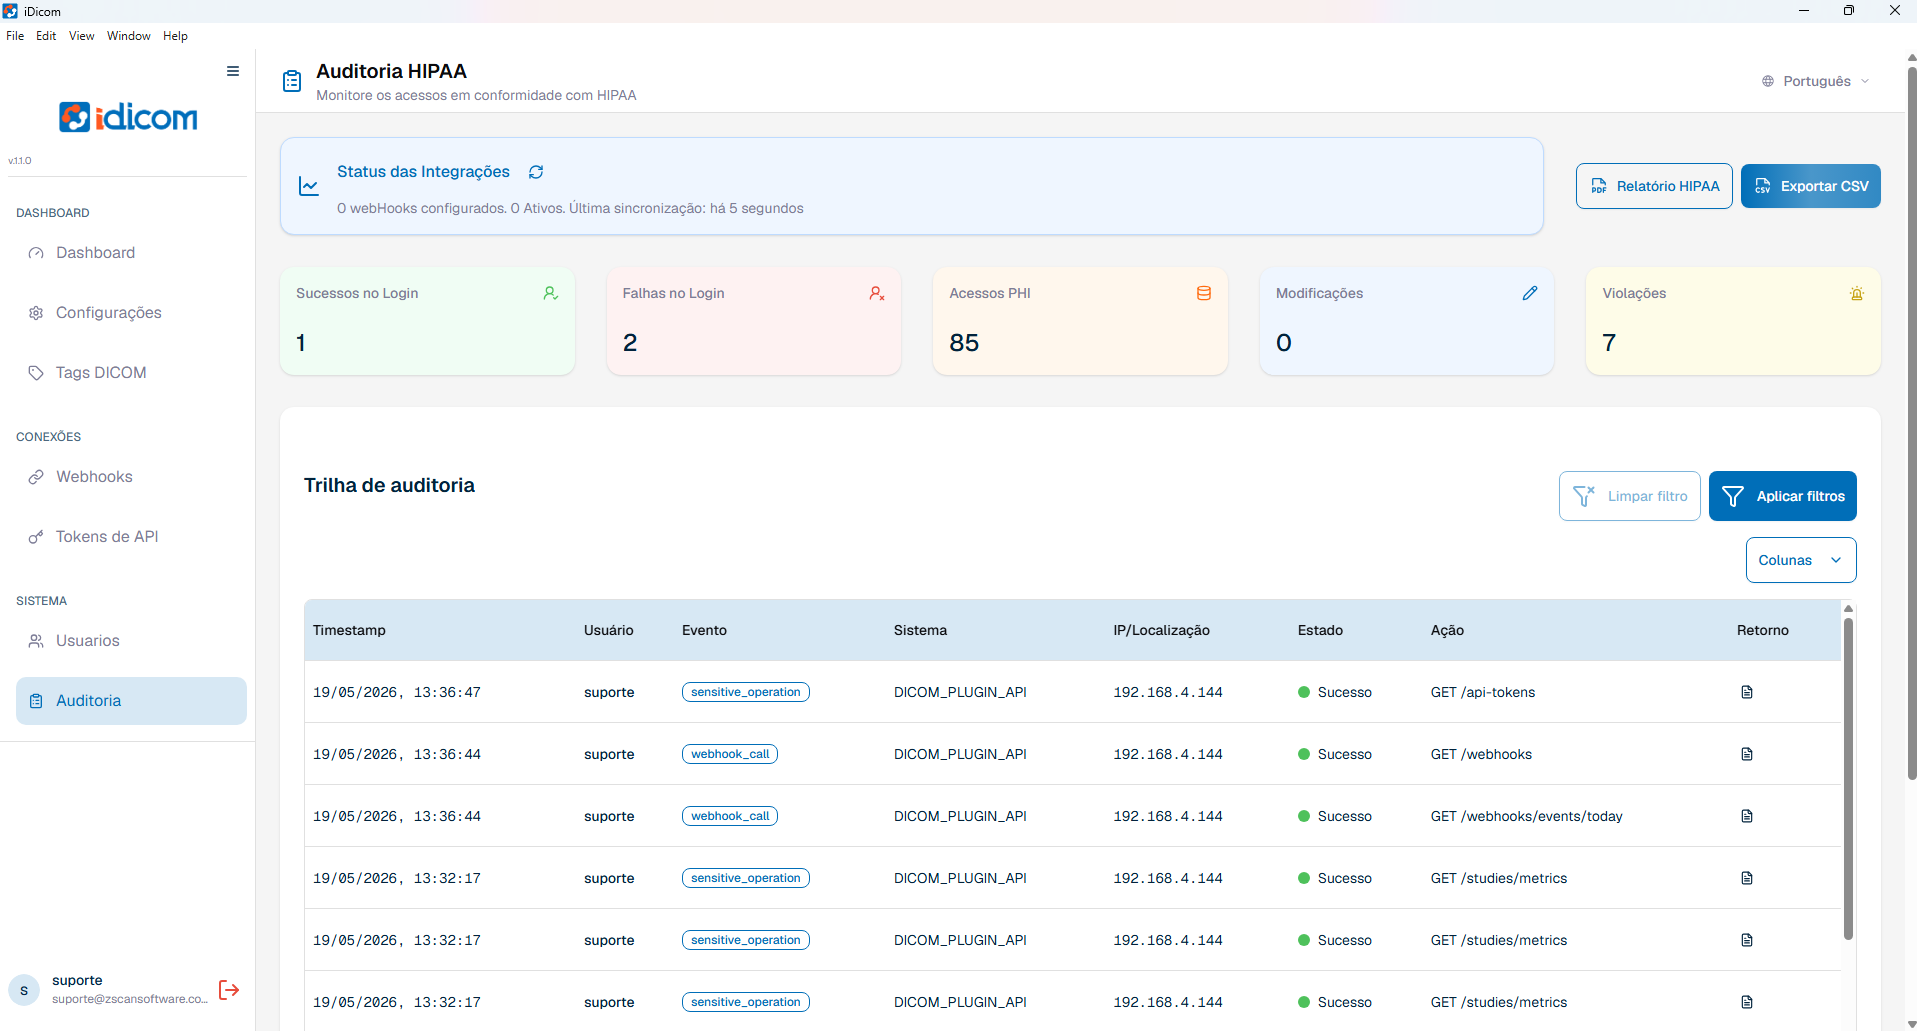Click the audit table scroll-up arrow

click(1848, 608)
